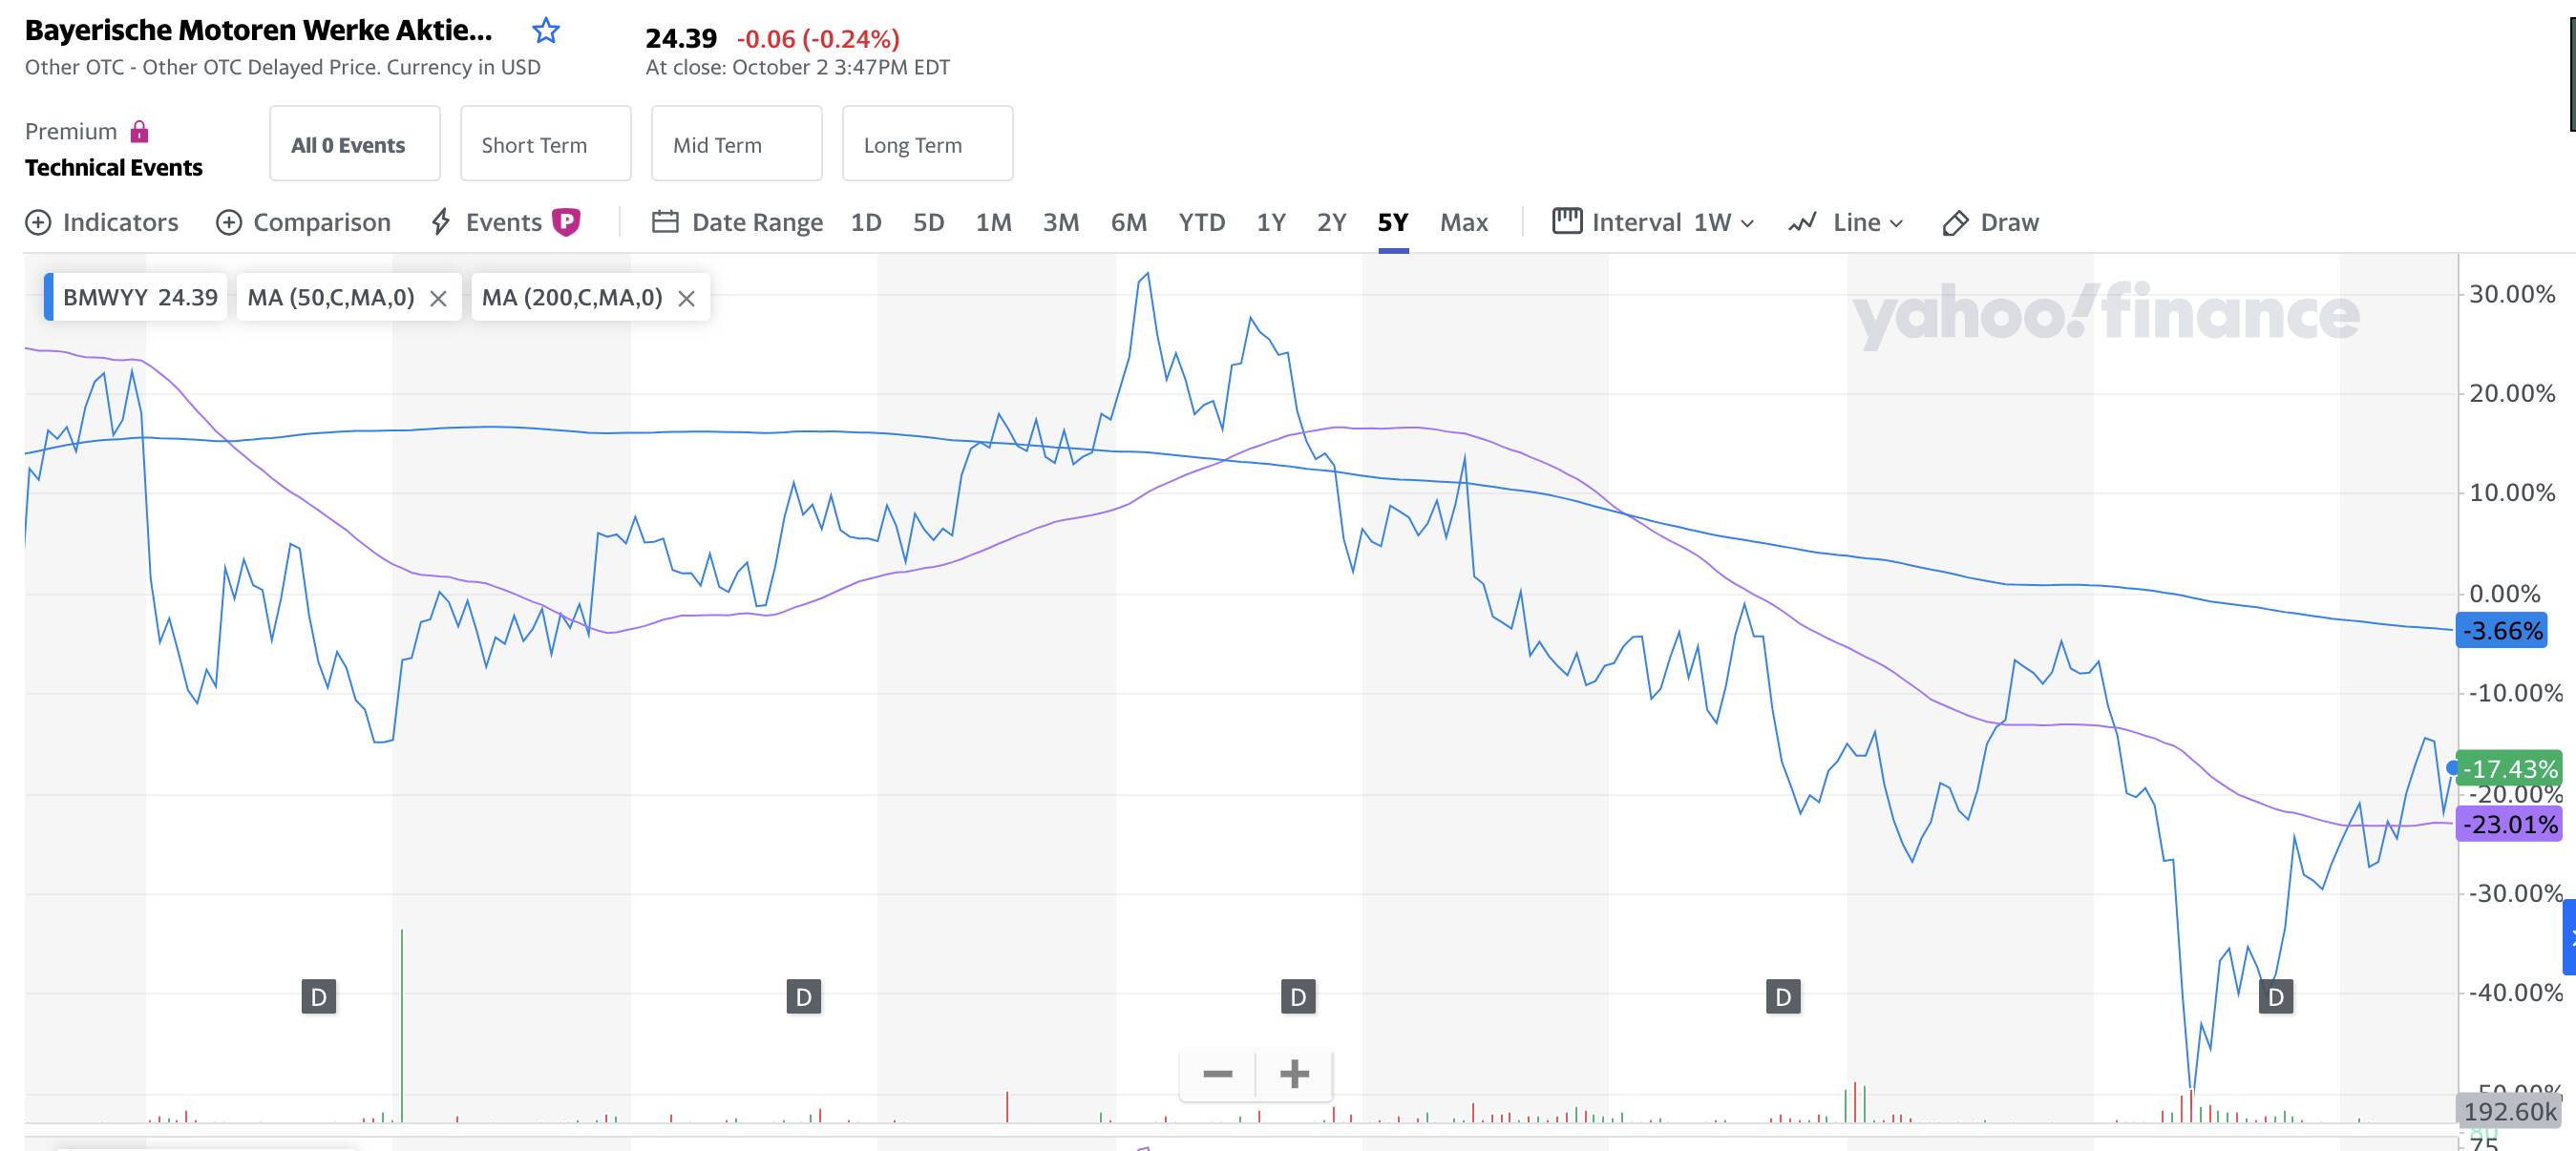Click the purple Premium badge next to Events
This screenshot has height=1151, width=2576.
click(x=566, y=222)
